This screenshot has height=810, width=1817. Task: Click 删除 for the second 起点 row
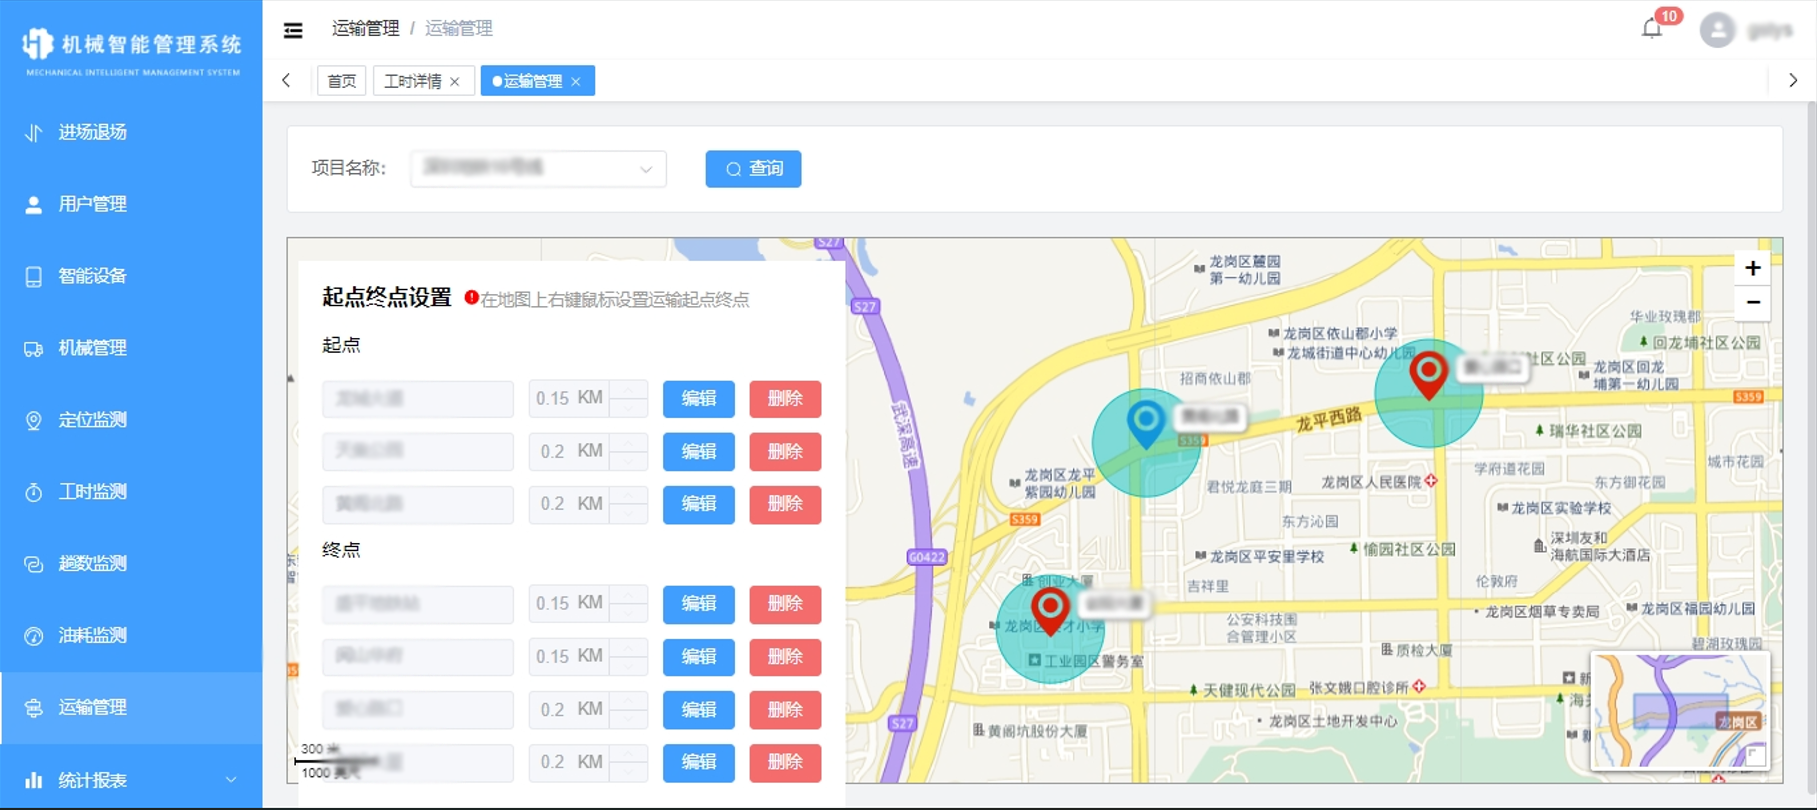(785, 452)
